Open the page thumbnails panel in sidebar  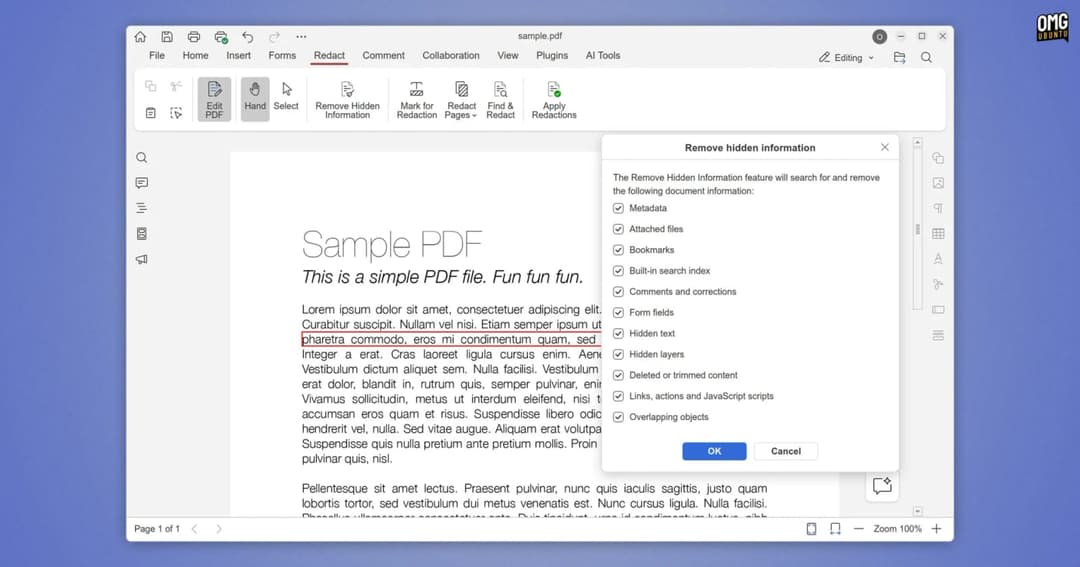[142, 234]
